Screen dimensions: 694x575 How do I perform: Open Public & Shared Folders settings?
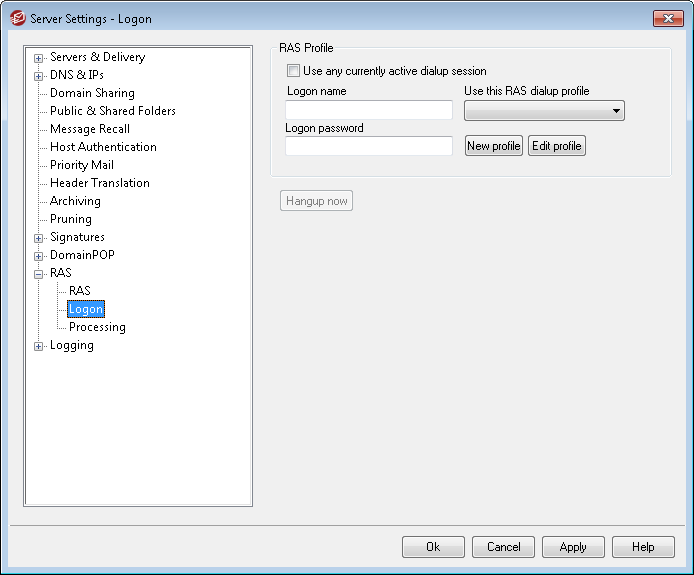(x=112, y=111)
